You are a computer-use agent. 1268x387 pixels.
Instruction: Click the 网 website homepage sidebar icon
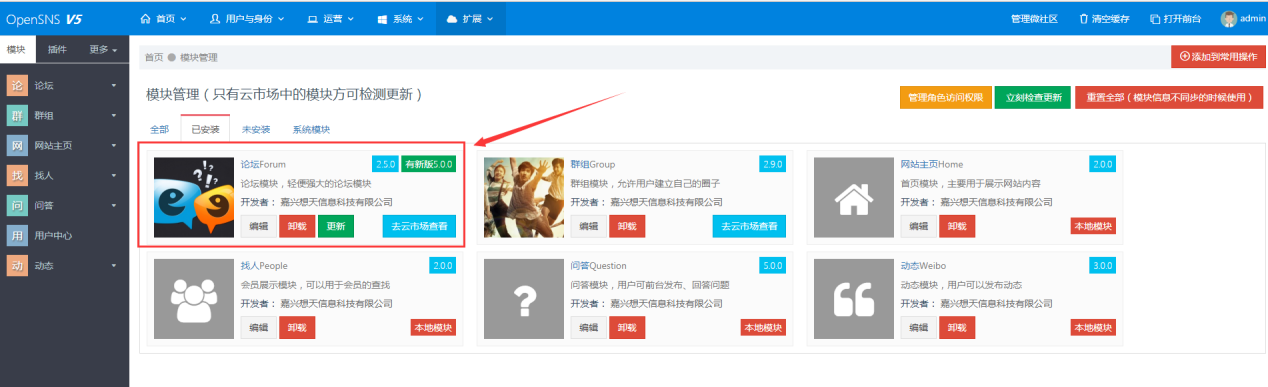pyautogui.click(x=17, y=146)
